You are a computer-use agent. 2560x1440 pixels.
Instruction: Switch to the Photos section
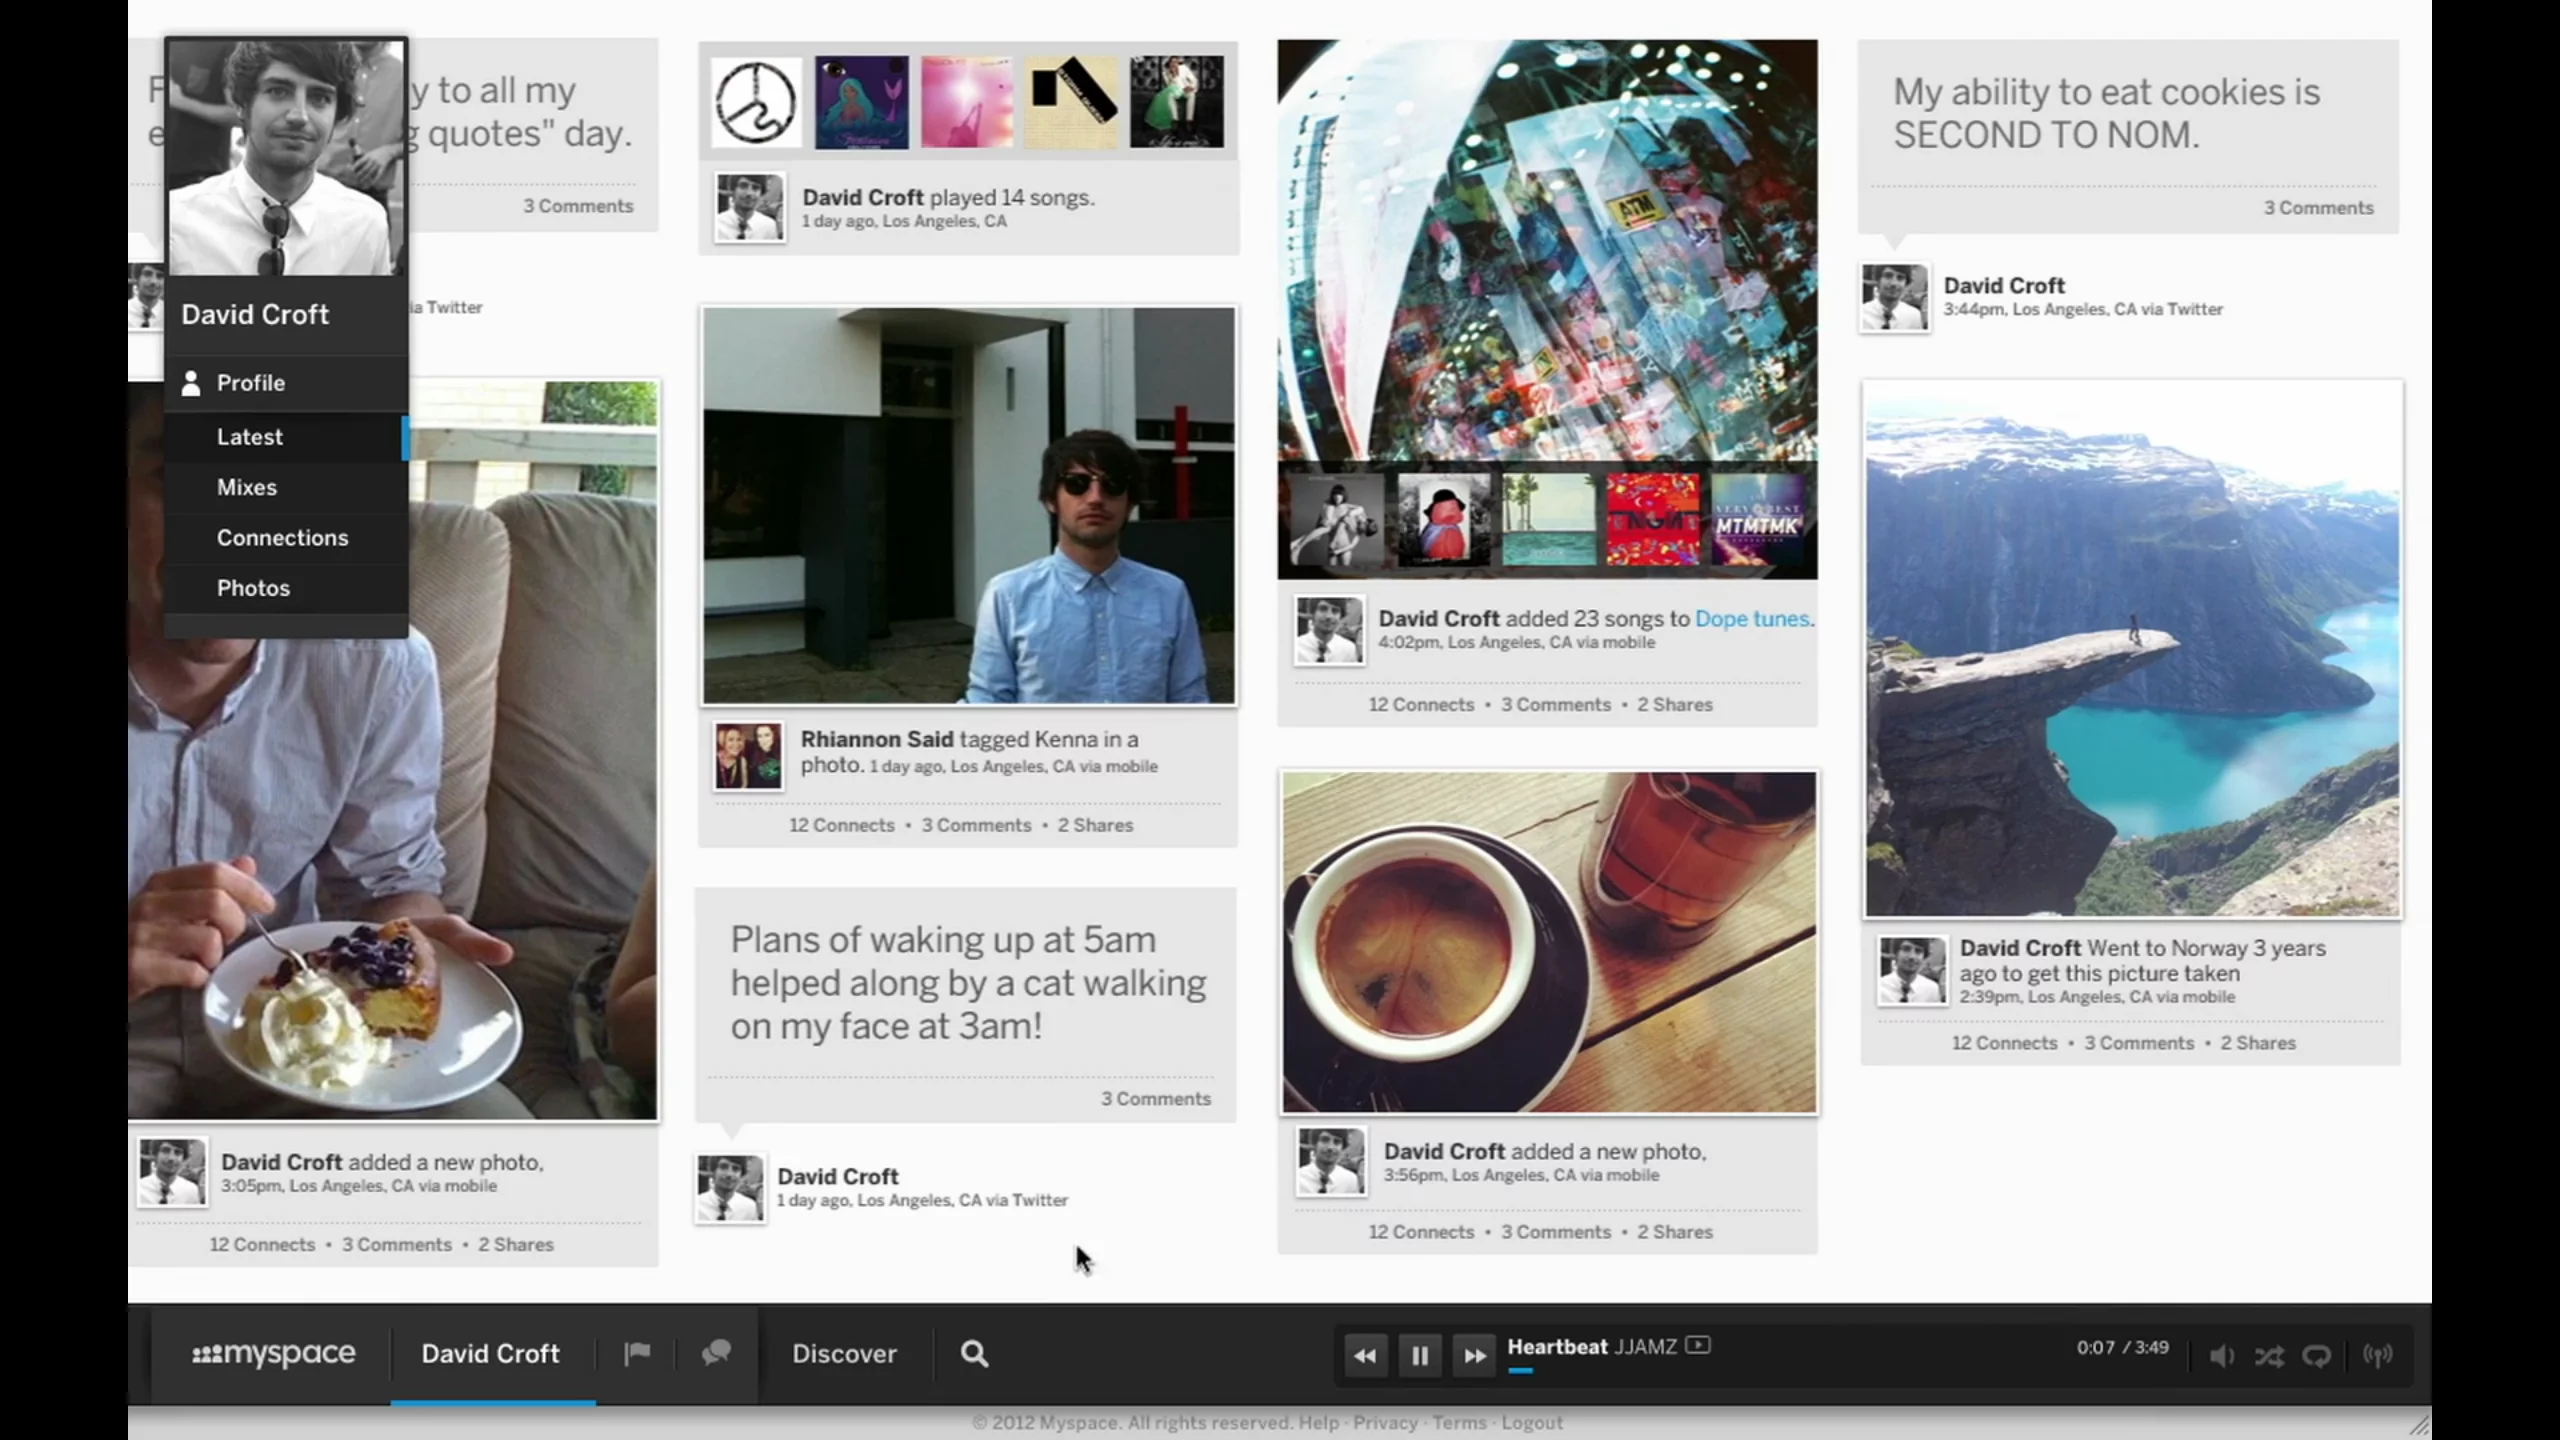(253, 588)
